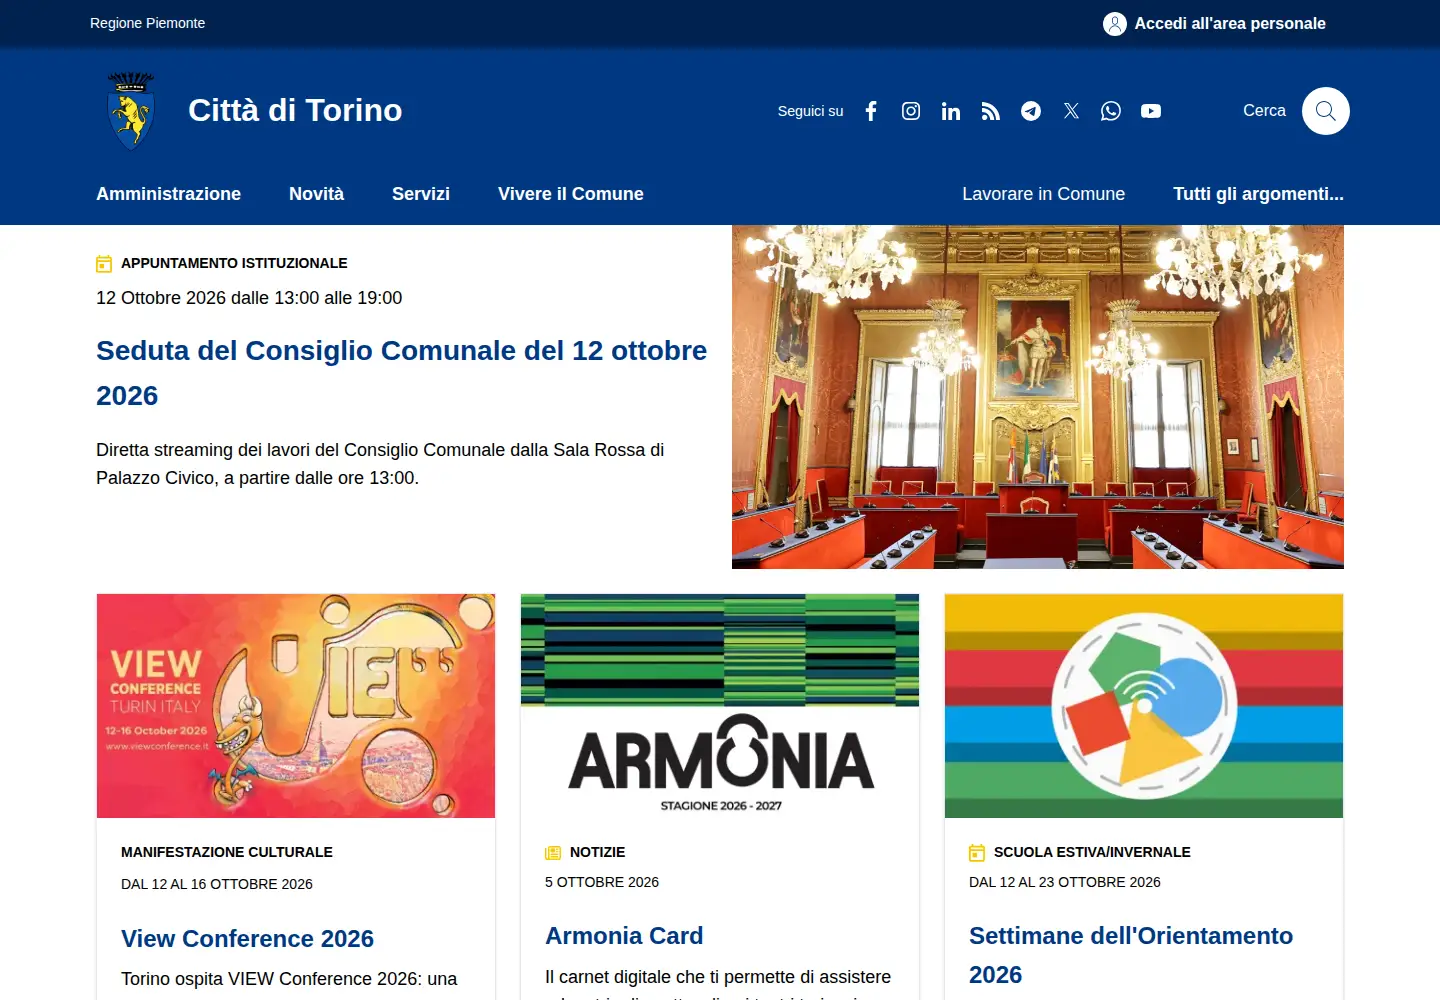Click Accedi all'area personale
The image size is (1440, 1000).
(1230, 24)
